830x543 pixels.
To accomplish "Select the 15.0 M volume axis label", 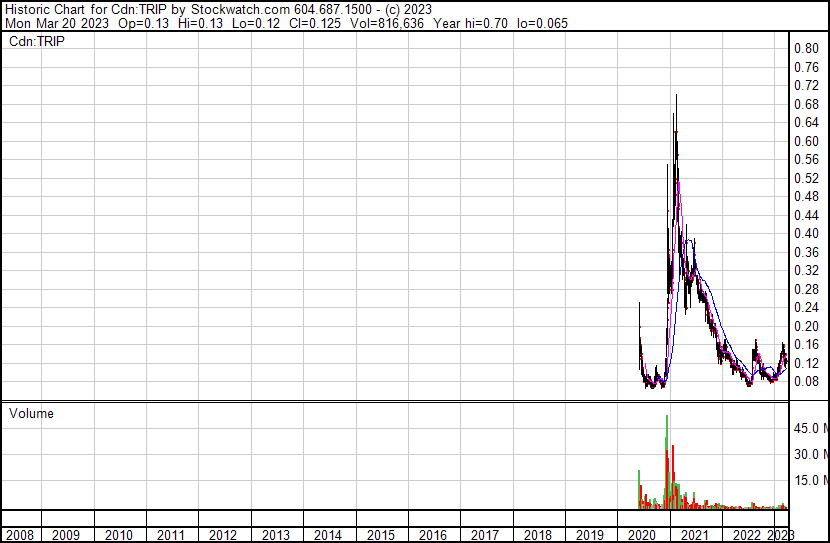I will [x=808, y=480].
